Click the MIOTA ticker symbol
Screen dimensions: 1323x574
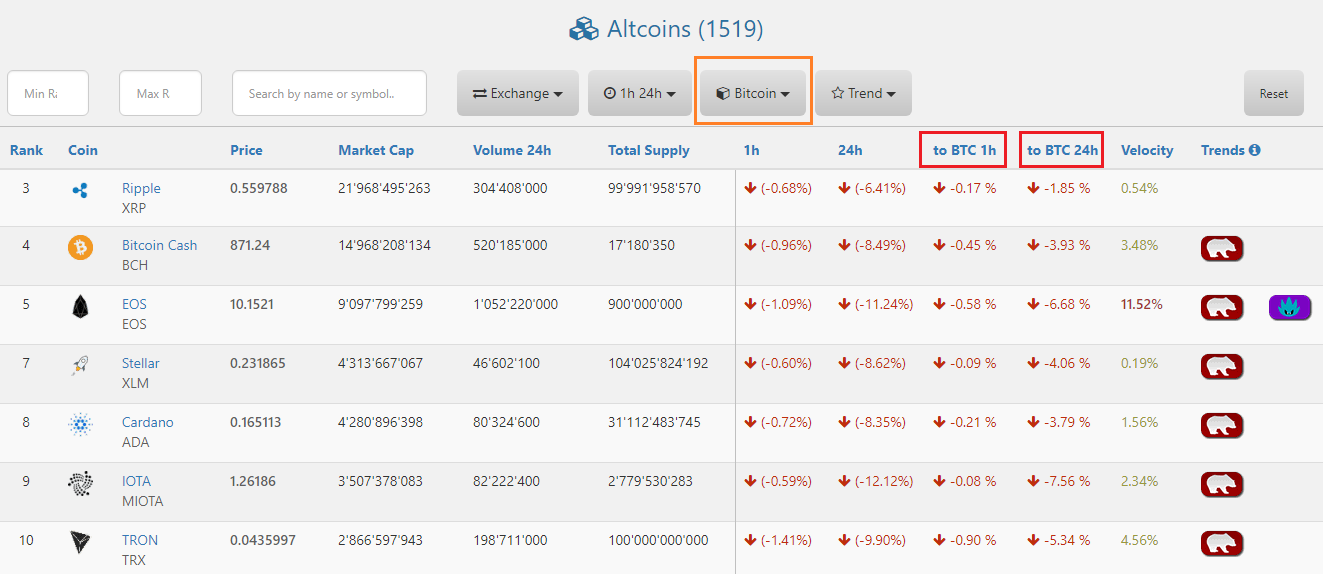[x=142, y=501]
